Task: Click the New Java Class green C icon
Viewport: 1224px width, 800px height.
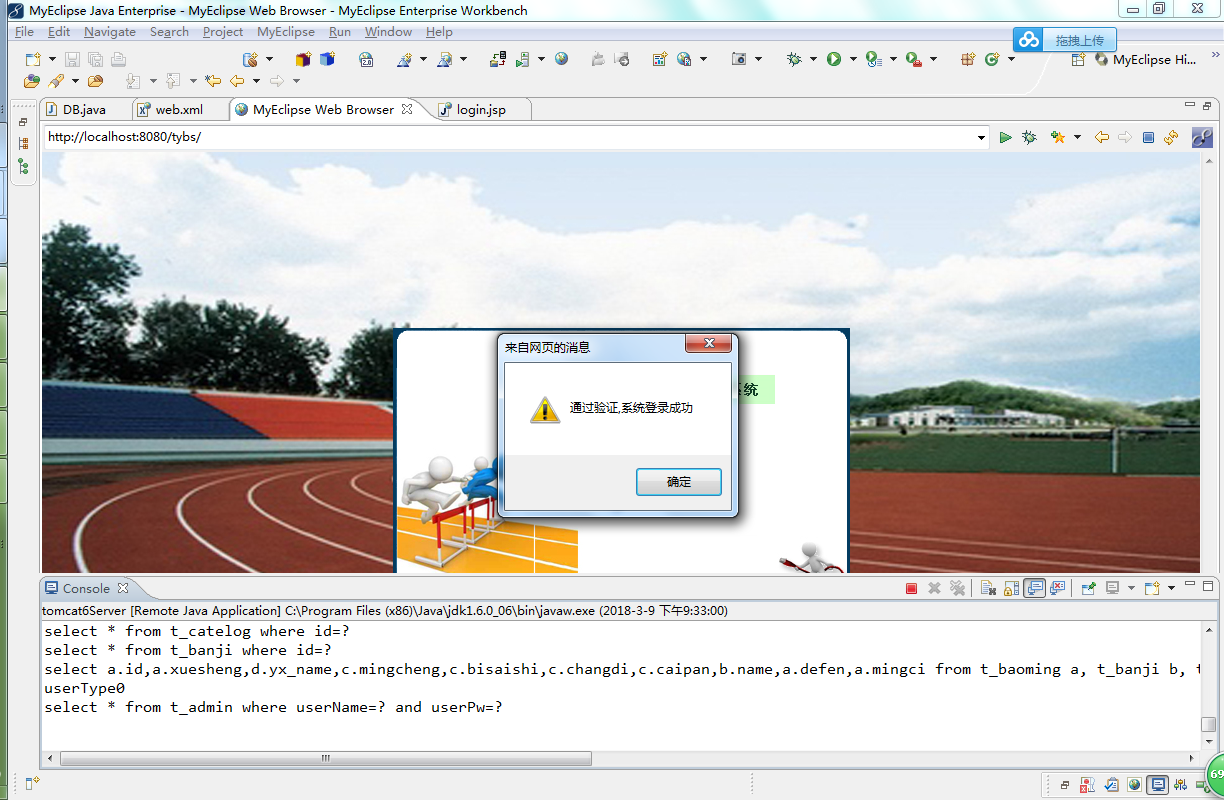Action: (992, 59)
